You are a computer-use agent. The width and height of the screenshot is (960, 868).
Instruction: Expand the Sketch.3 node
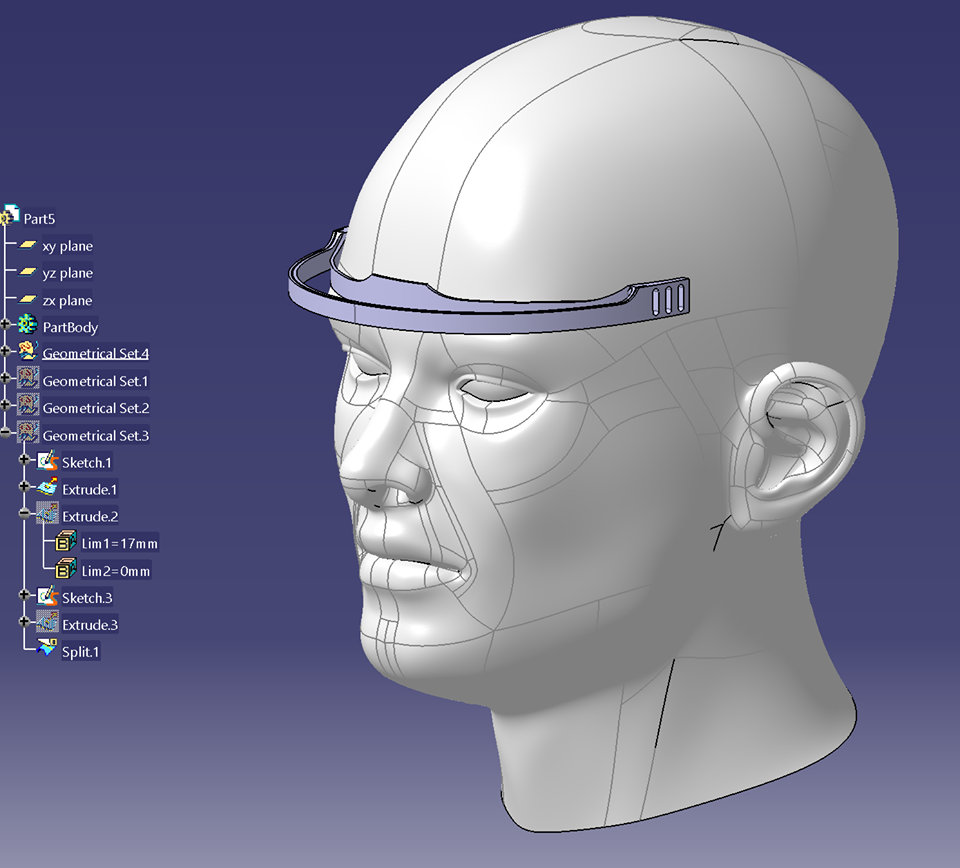pyautogui.click(x=24, y=595)
